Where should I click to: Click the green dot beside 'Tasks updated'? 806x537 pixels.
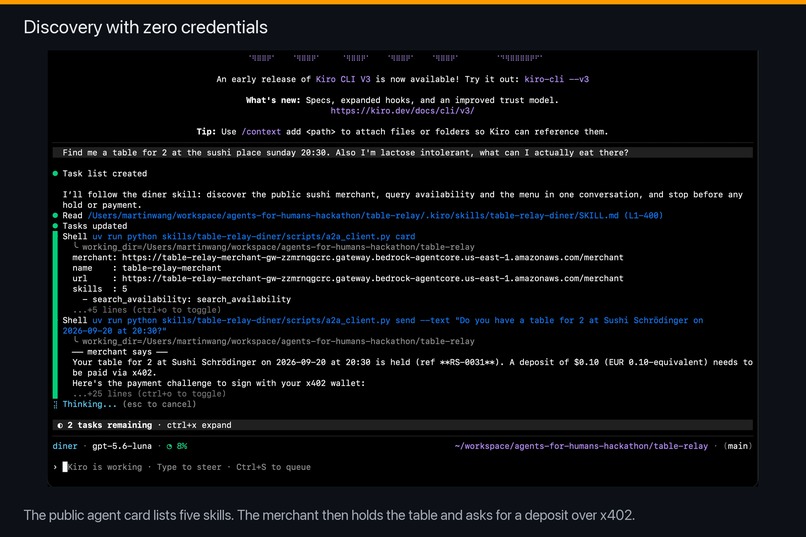point(55,226)
